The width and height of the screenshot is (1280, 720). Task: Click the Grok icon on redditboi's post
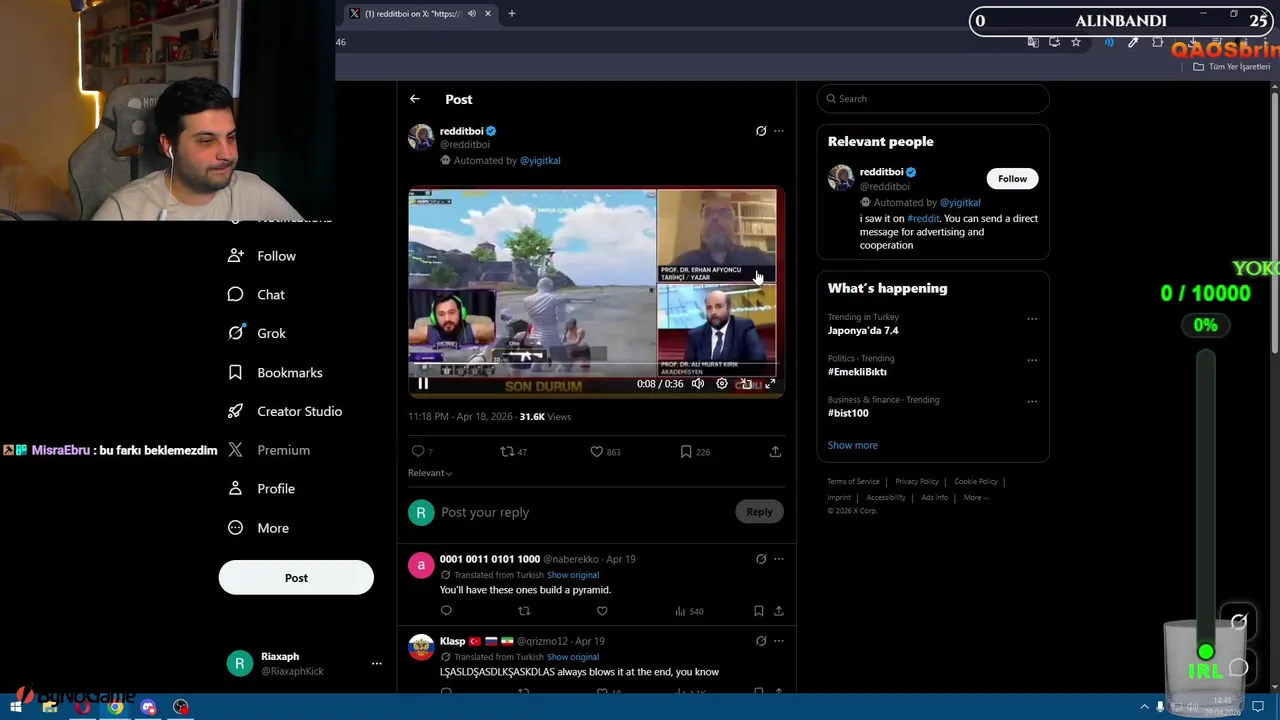pos(761,131)
